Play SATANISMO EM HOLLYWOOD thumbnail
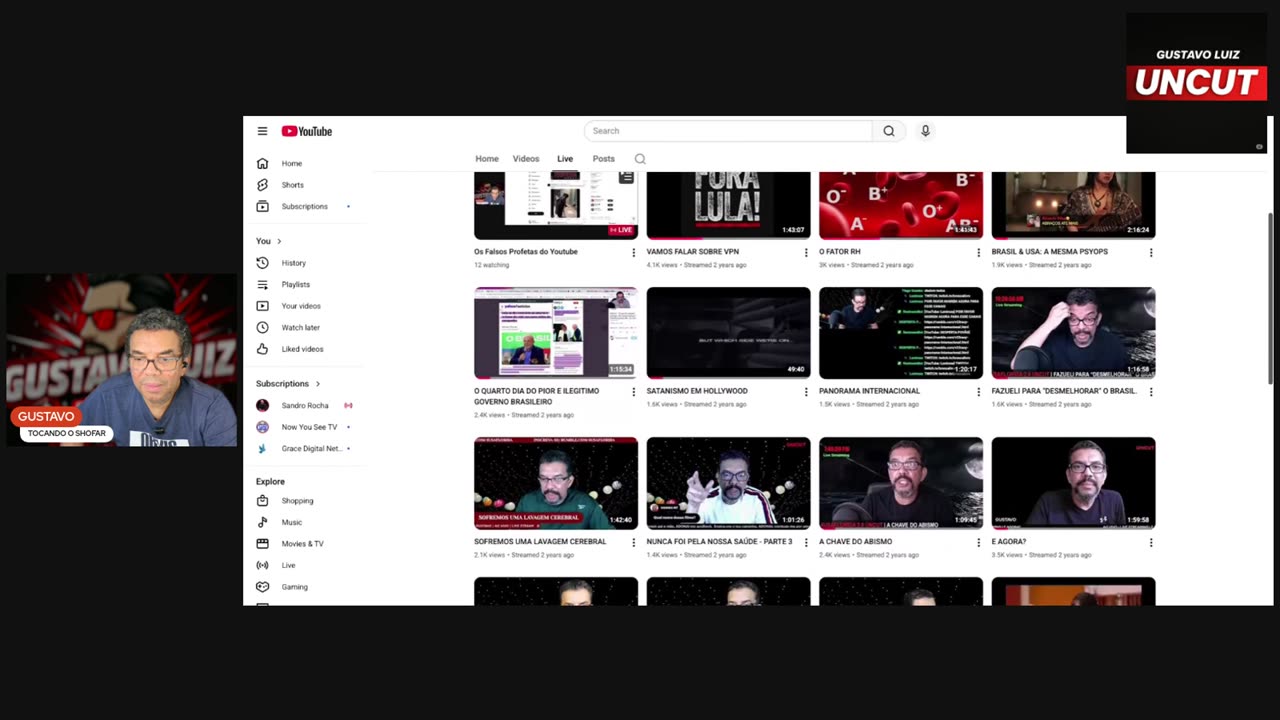 [x=729, y=333]
